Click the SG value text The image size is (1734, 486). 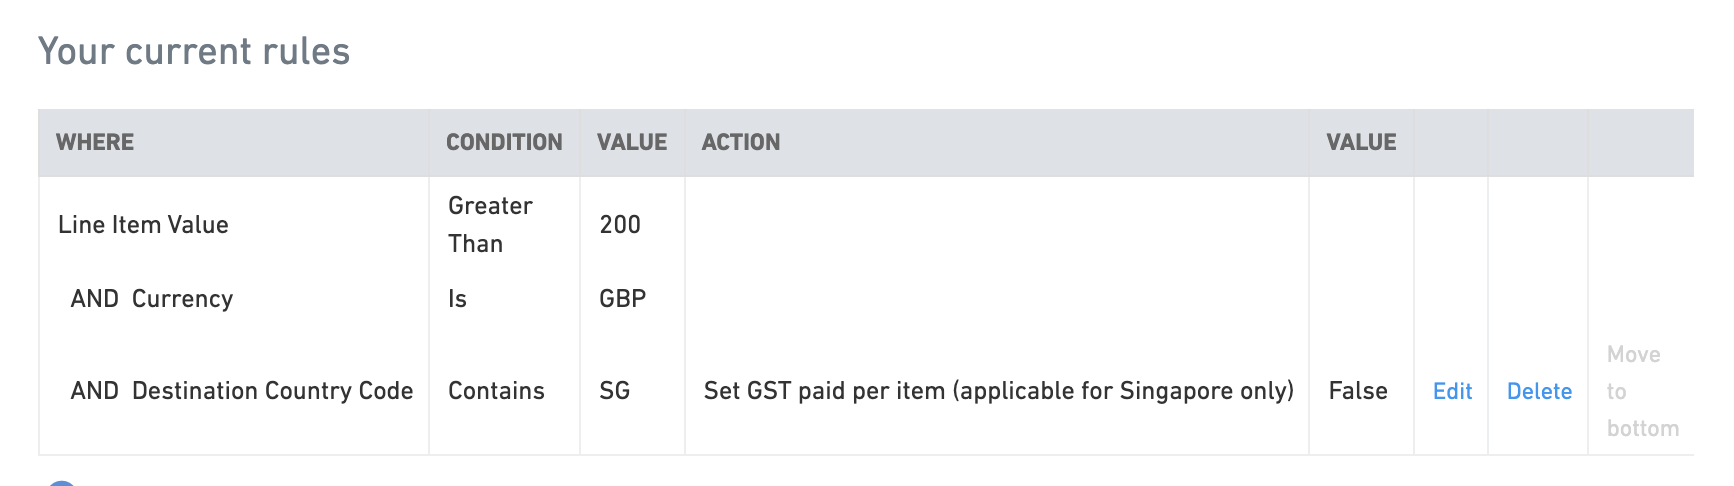[x=614, y=391]
